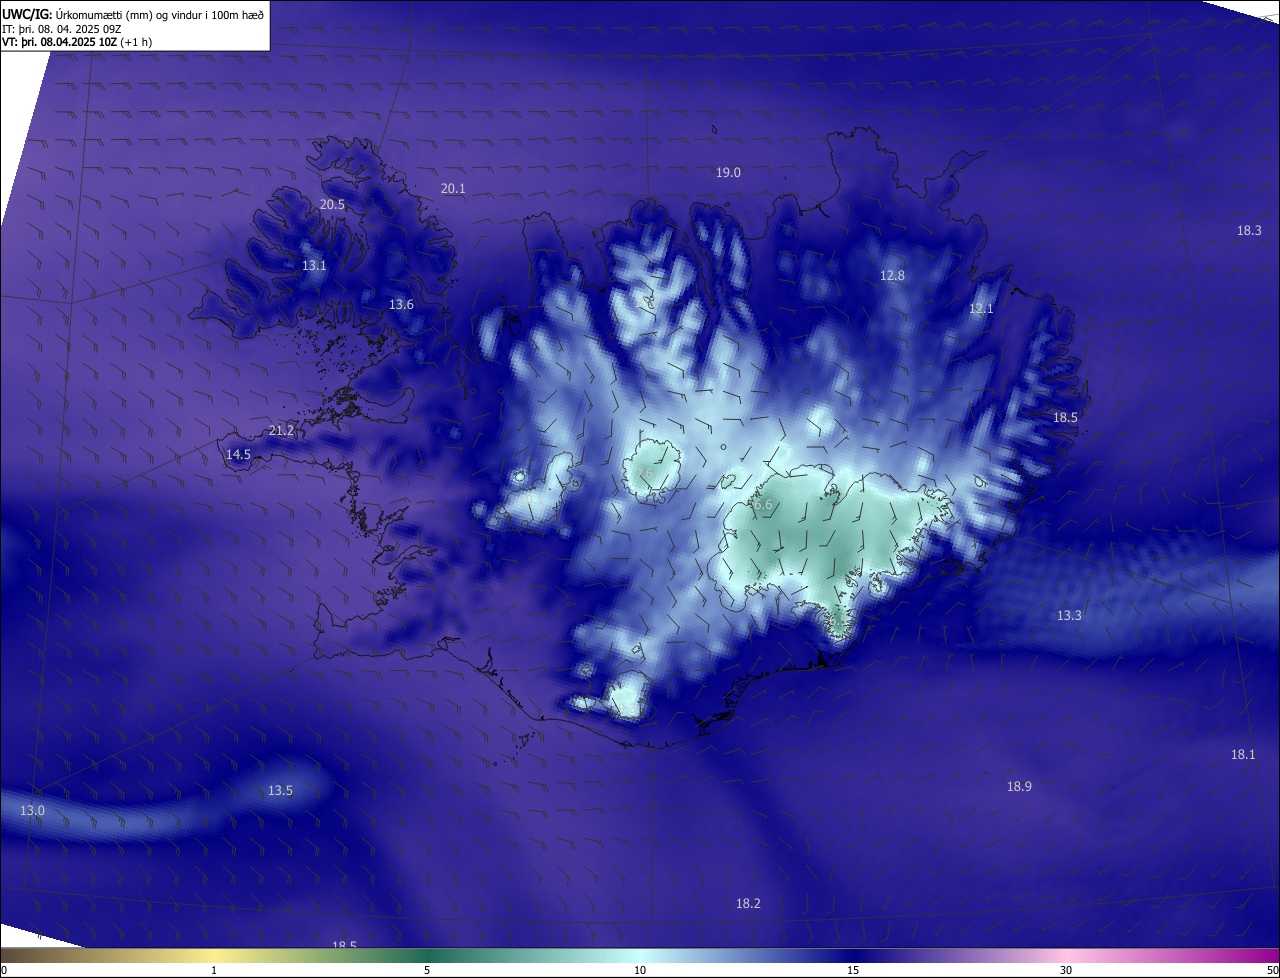Click the 20.1 value label

coord(453,188)
